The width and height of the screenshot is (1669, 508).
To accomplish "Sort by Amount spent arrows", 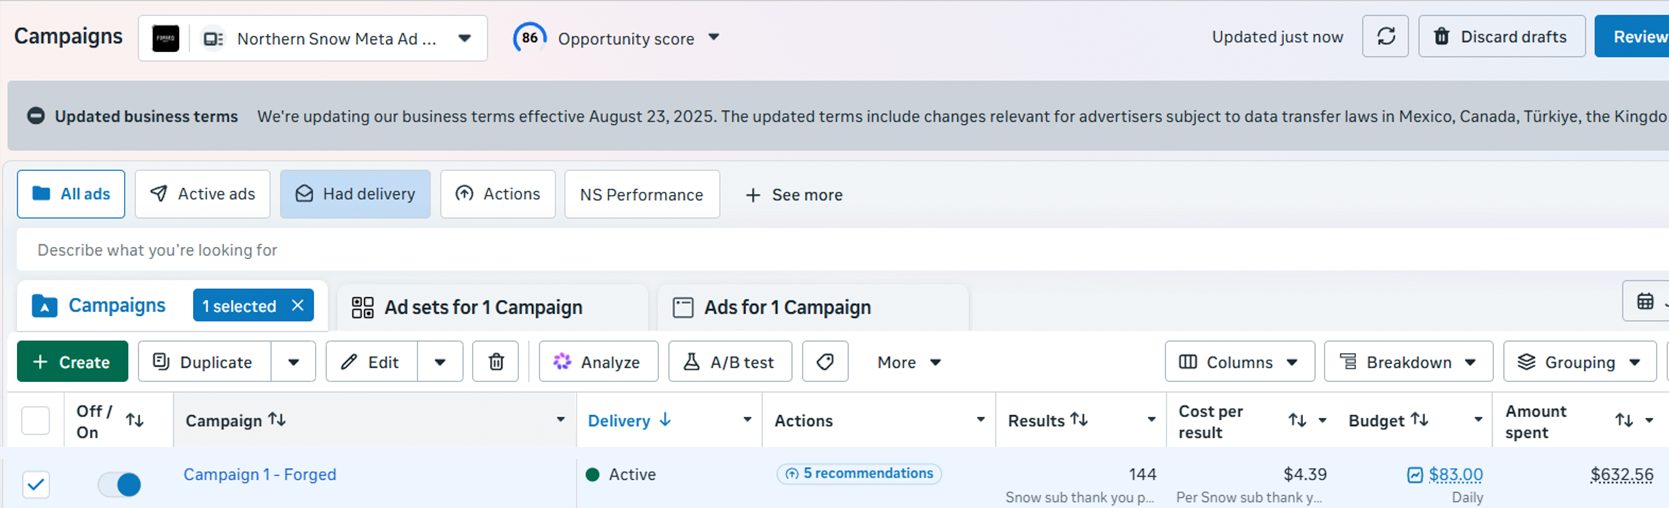I will coord(1624,421).
